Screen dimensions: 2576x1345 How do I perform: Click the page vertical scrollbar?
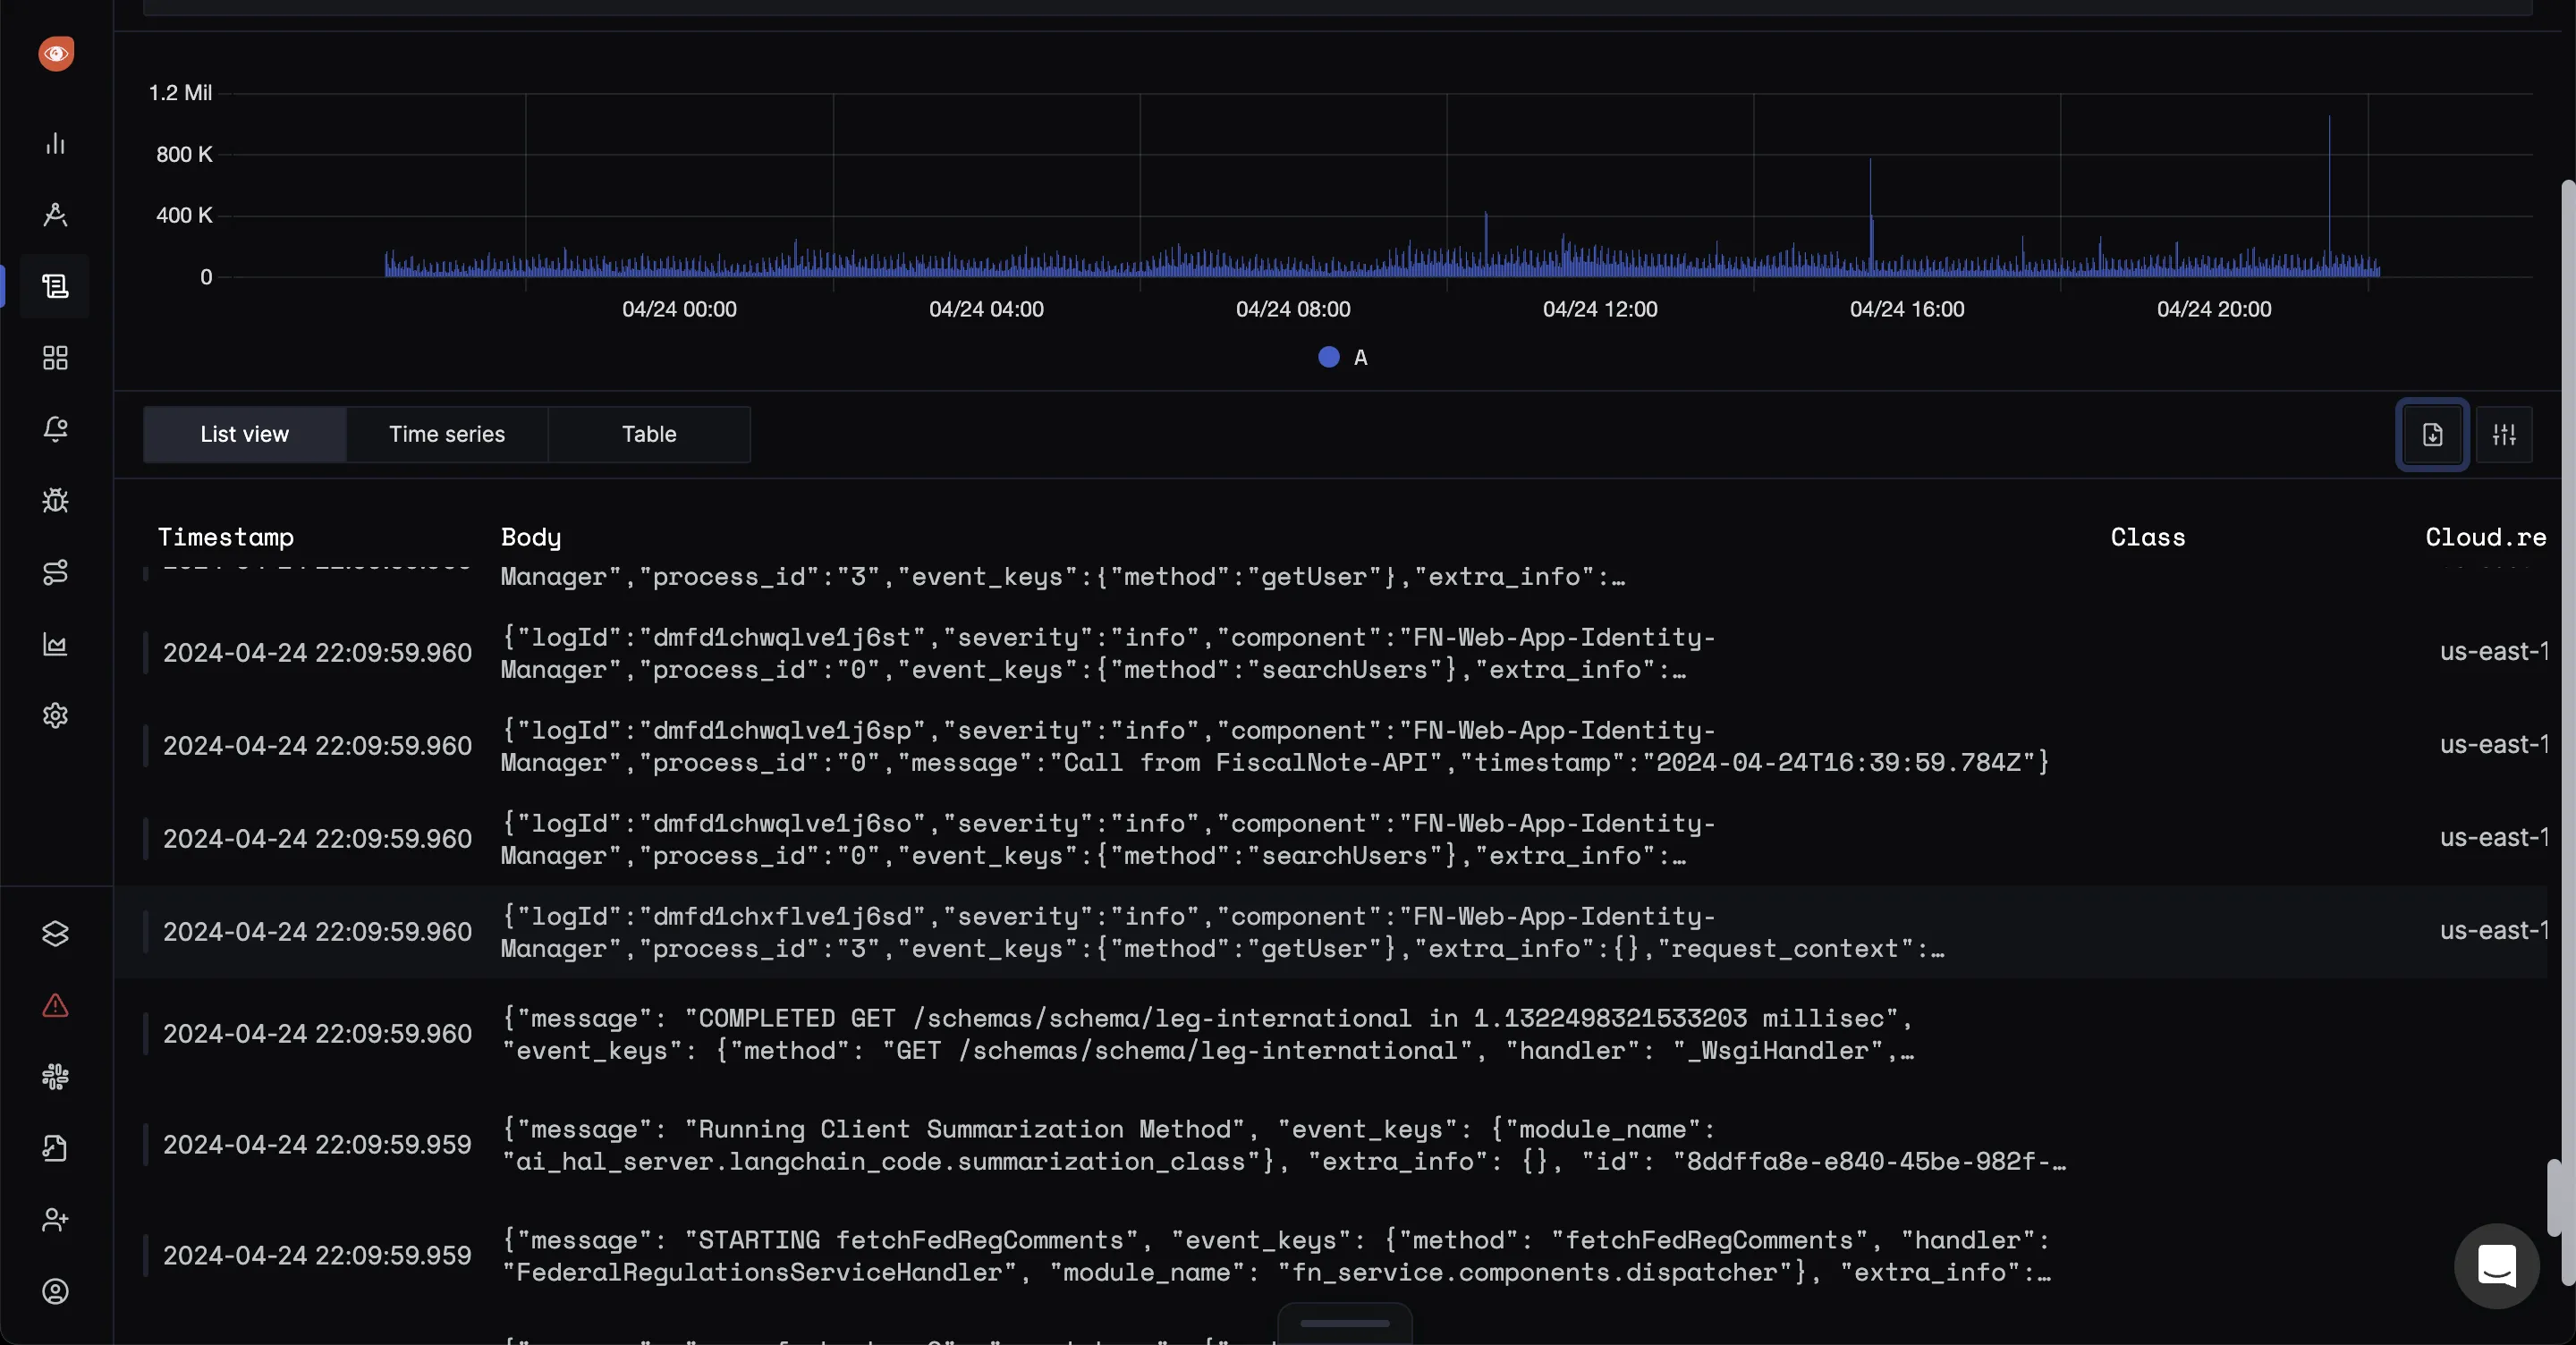(x=2567, y=732)
